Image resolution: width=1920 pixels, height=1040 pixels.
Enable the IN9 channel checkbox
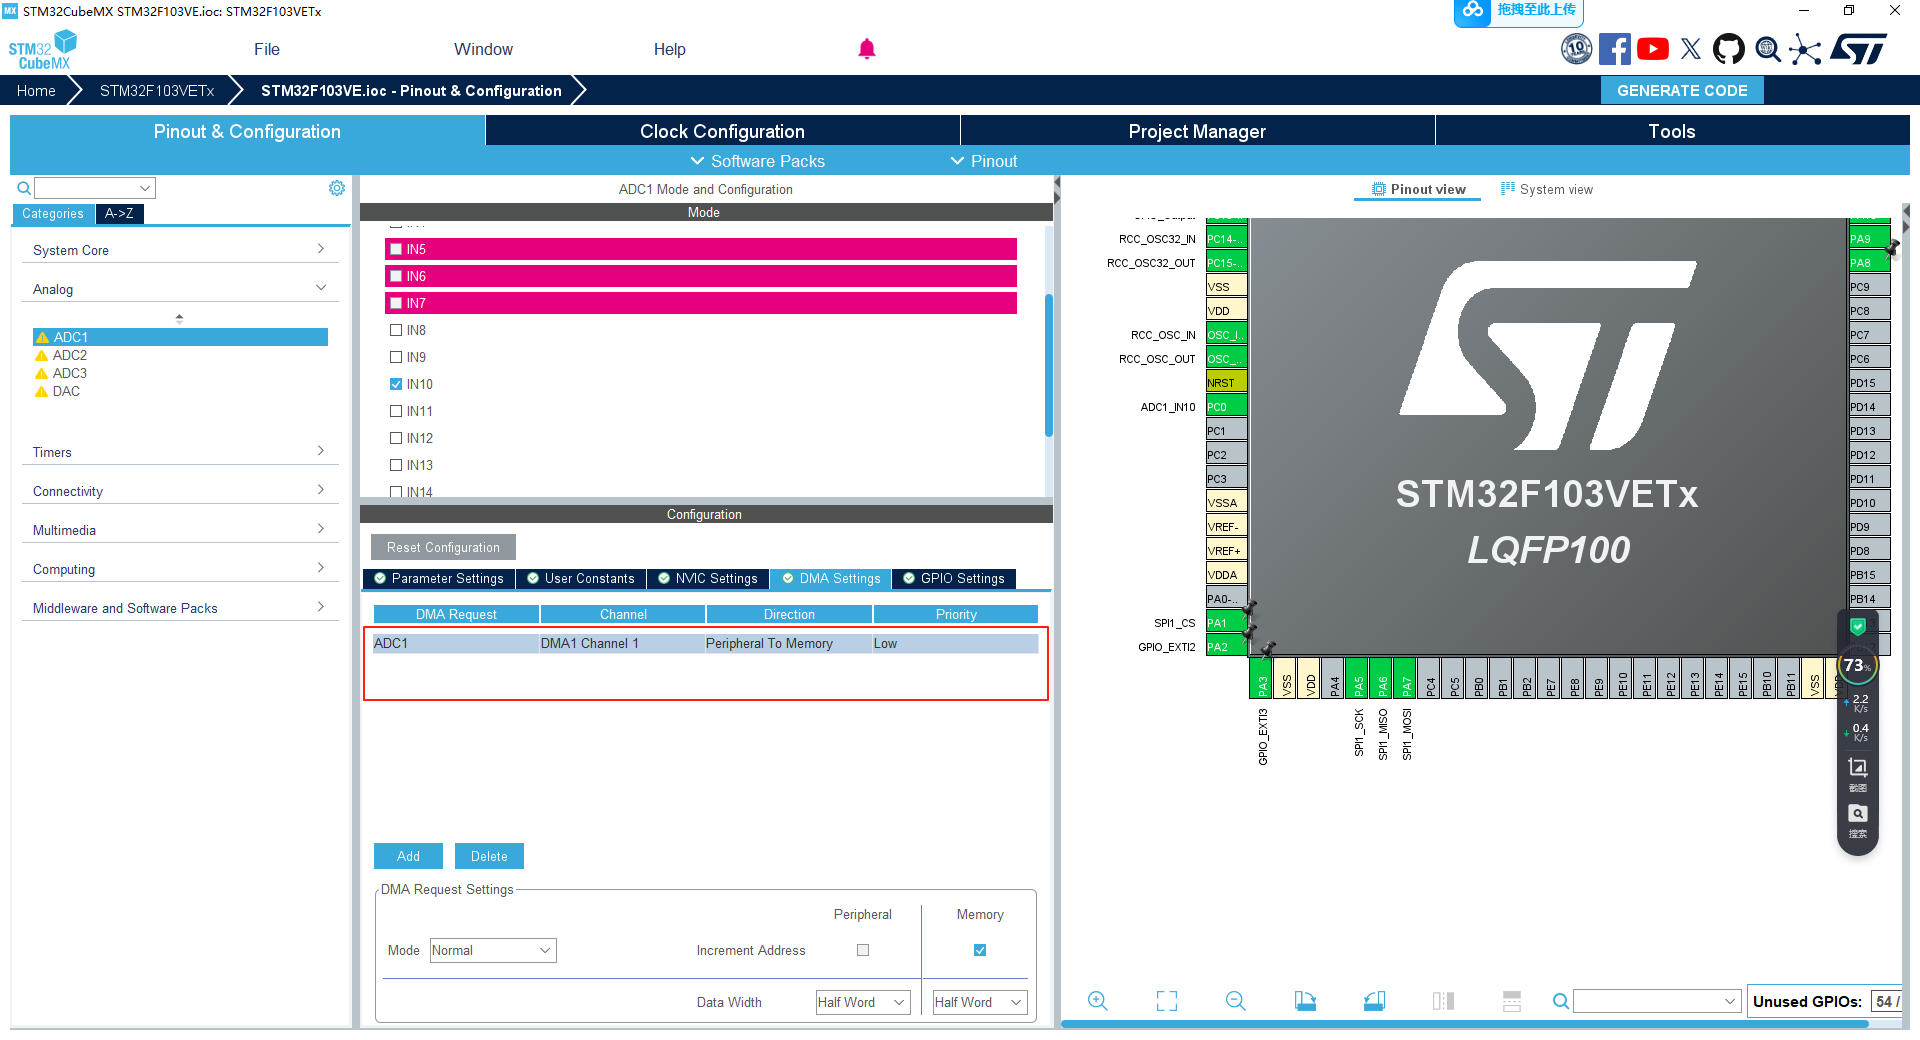(396, 357)
